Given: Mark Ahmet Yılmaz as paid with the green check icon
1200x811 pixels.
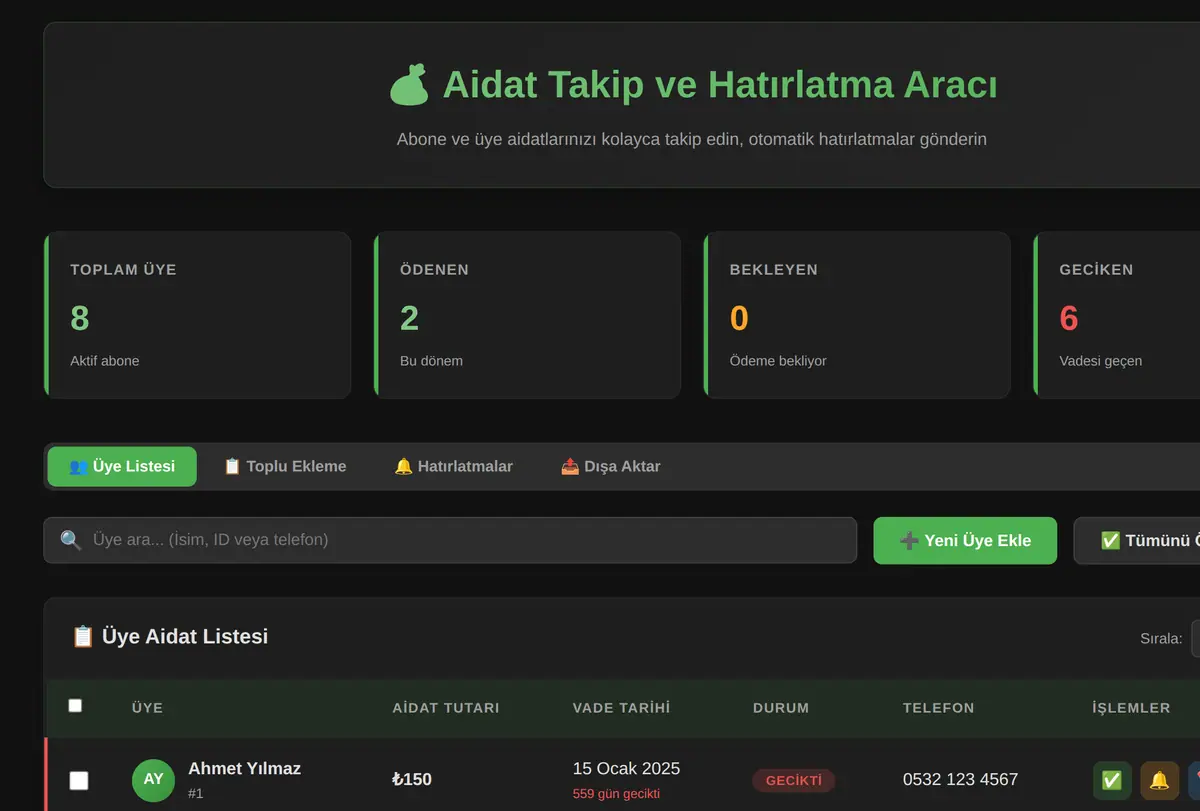Looking at the screenshot, I should (1112, 780).
